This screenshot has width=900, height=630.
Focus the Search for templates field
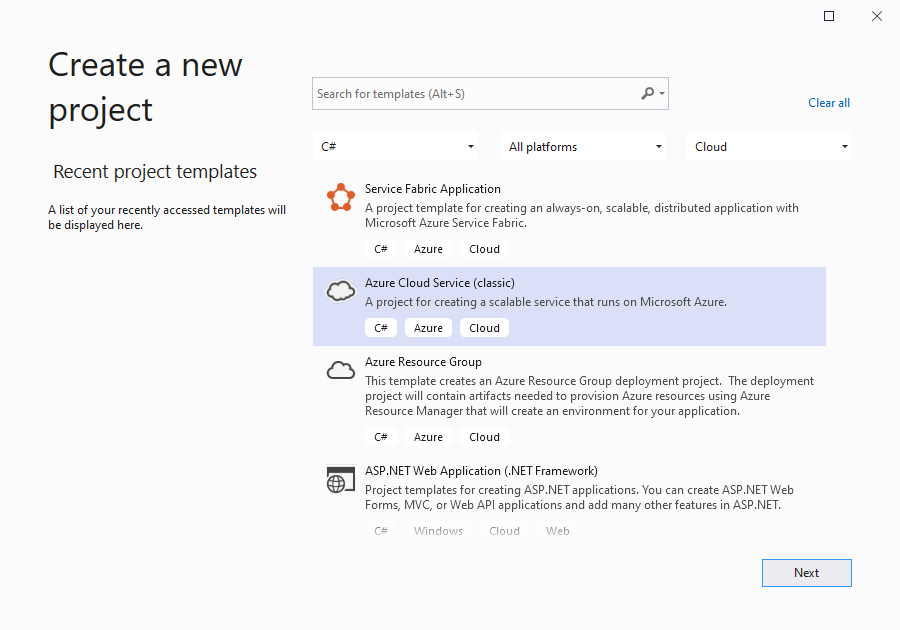[475, 94]
